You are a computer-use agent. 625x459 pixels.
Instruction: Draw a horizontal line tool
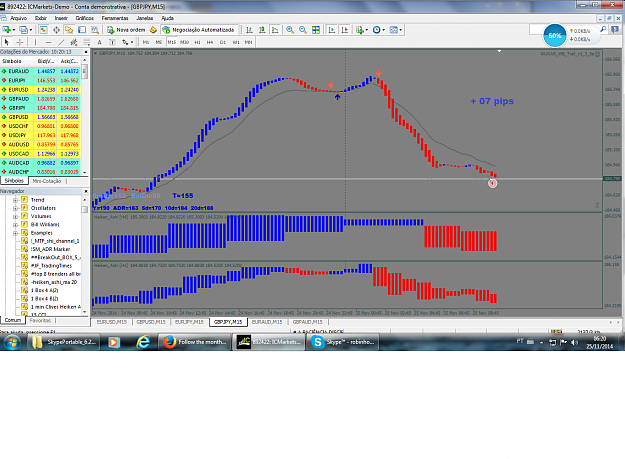tap(48, 42)
